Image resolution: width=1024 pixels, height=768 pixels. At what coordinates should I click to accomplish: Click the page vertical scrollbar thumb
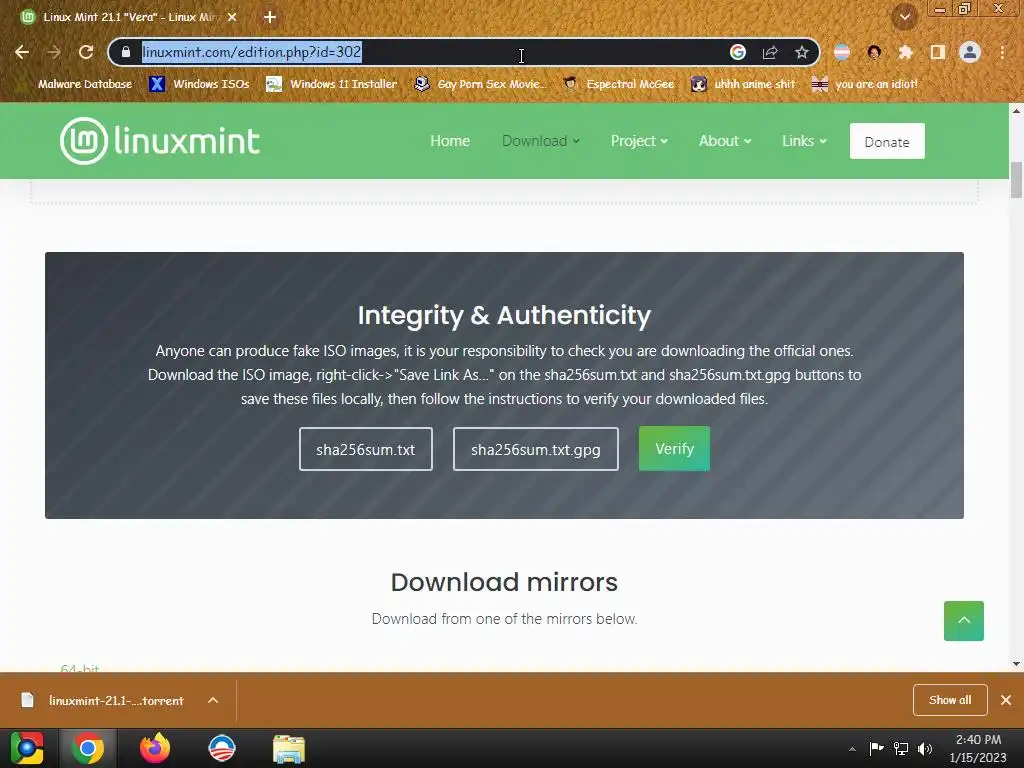pos(1016,180)
